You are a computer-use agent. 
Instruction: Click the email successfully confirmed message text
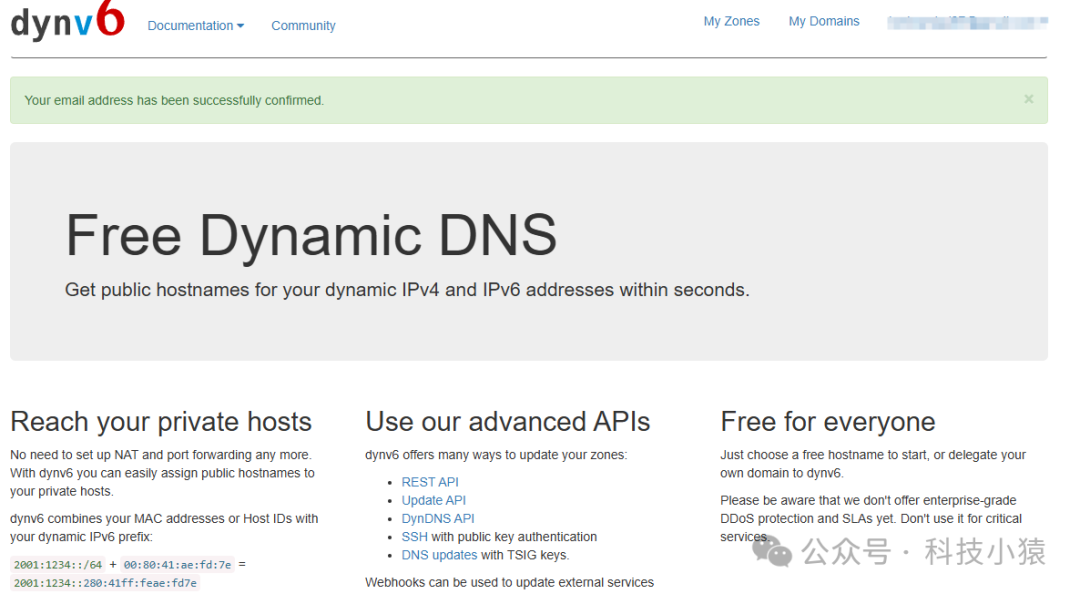coord(174,100)
